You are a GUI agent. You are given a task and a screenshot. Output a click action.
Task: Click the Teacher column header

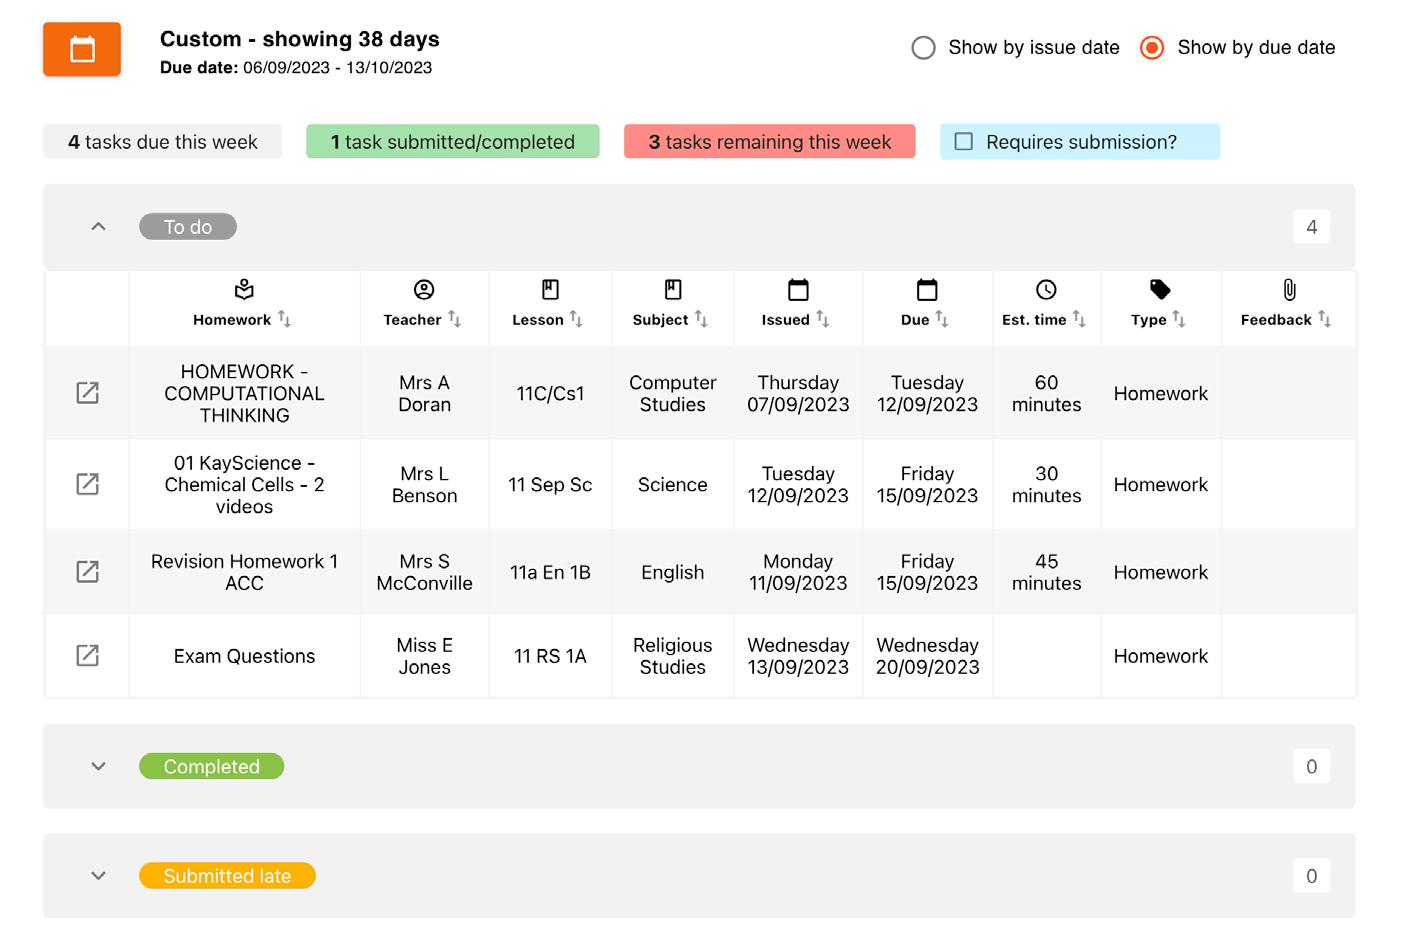pyautogui.click(x=413, y=319)
